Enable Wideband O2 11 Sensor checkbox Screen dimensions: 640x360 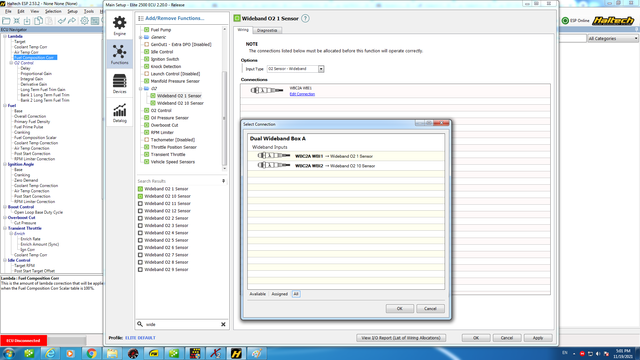(x=140, y=204)
